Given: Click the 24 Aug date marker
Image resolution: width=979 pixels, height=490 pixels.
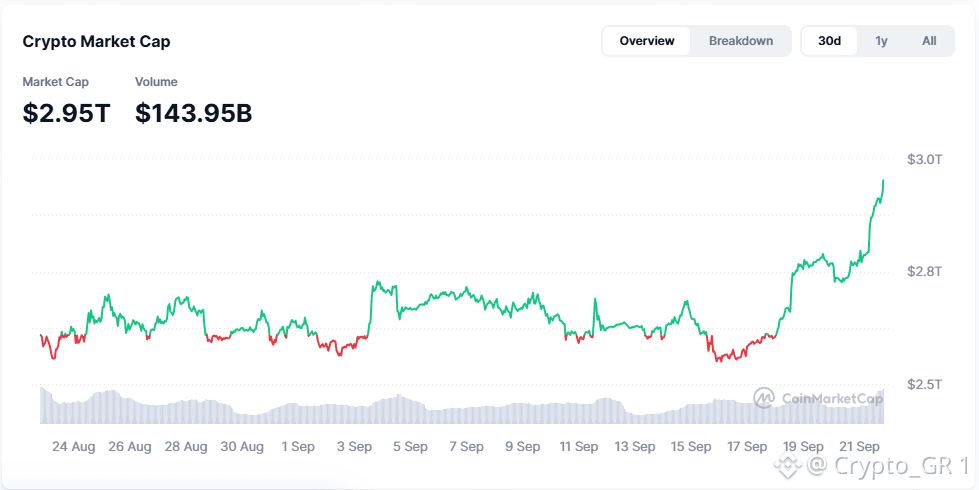Looking at the screenshot, I should pos(74,447).
